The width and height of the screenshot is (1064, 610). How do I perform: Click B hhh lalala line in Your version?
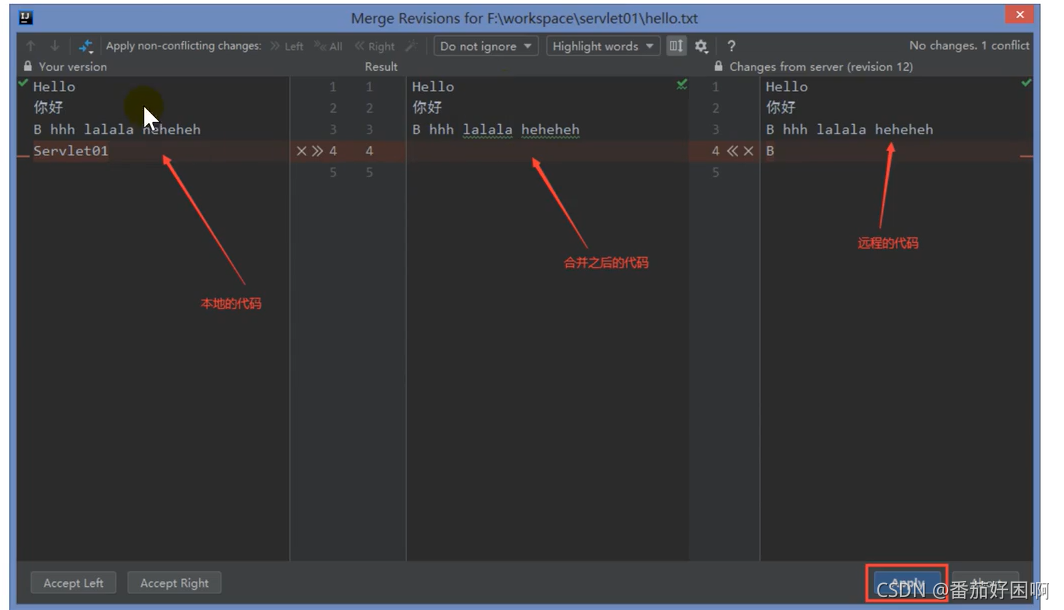coord(117,130)
